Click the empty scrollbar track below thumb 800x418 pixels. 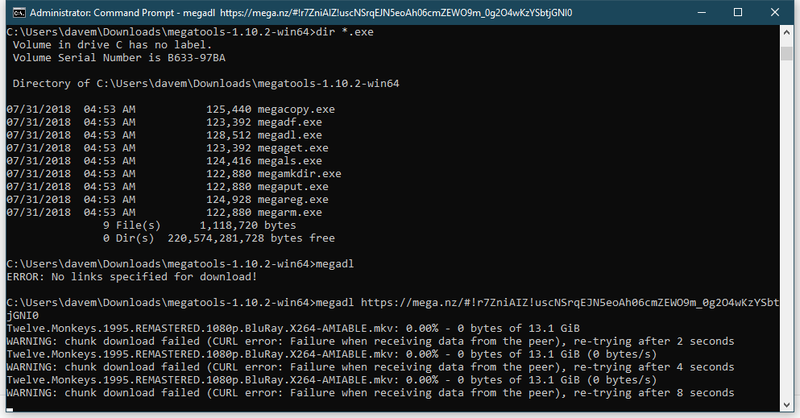pos(786,230)
